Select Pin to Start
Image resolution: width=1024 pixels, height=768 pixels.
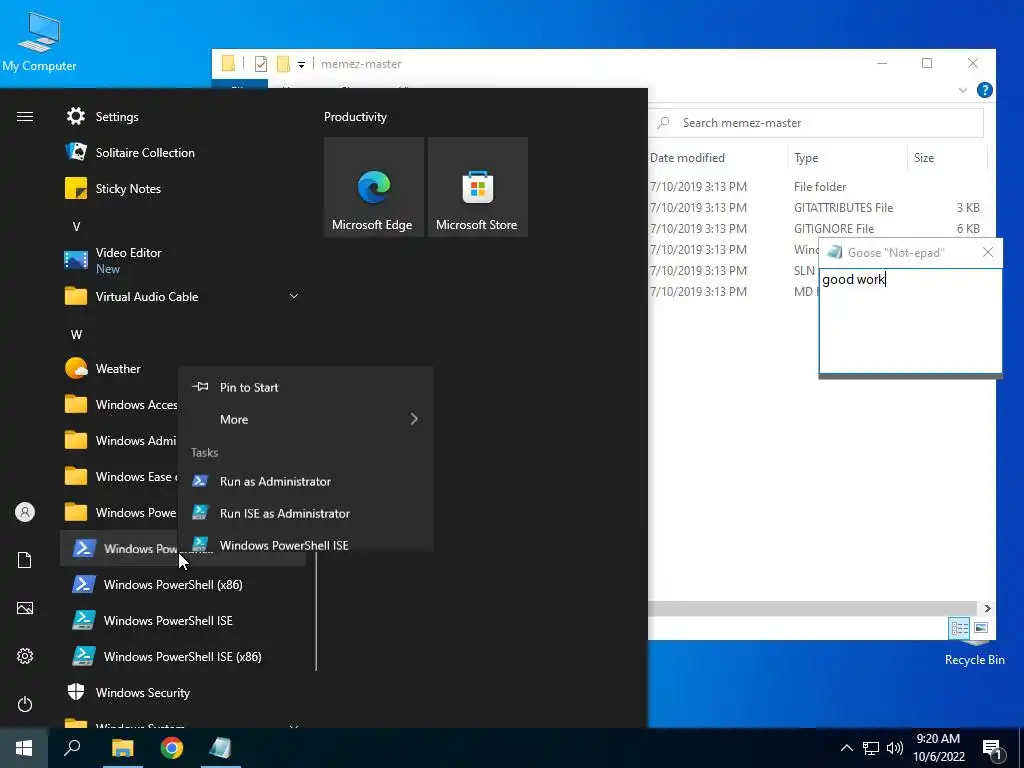tap(306, 387)
